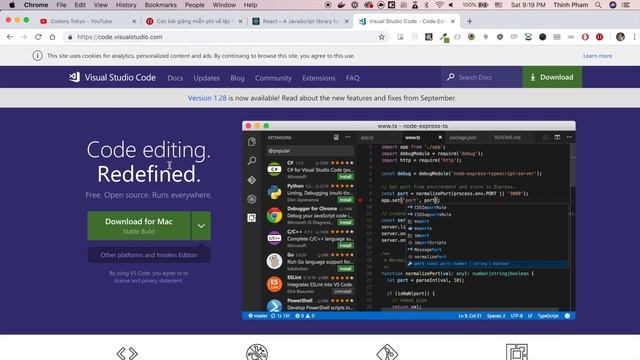This screenshot has height=360, width=640.
Task: Click the master branch status bar item
Action: coord(258,316)
